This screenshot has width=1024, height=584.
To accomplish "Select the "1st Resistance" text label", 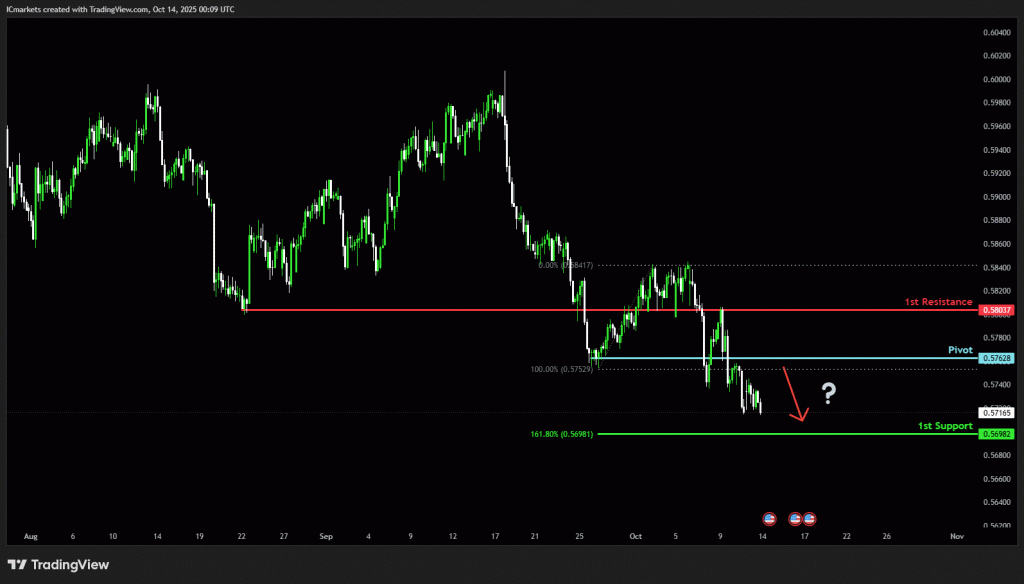I will point(937,301).
